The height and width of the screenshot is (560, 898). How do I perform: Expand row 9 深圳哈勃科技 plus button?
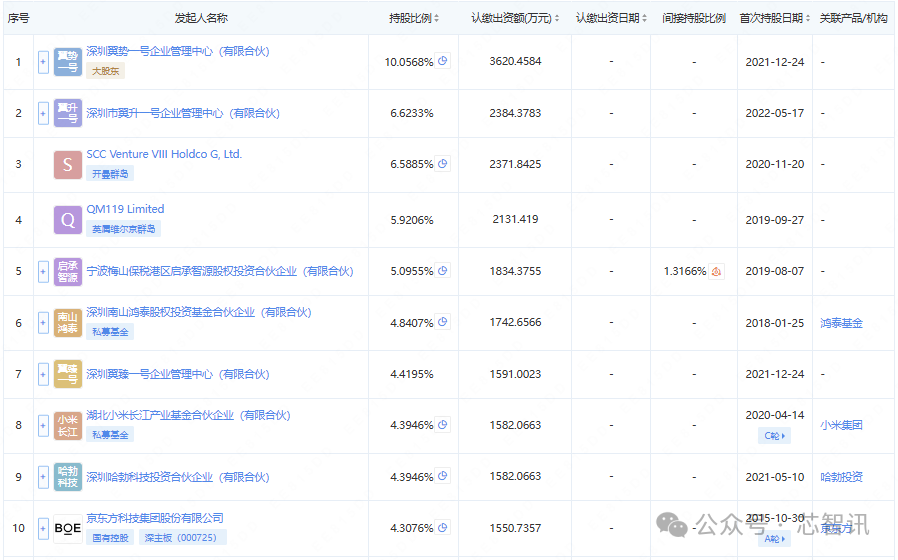[43, 477]
